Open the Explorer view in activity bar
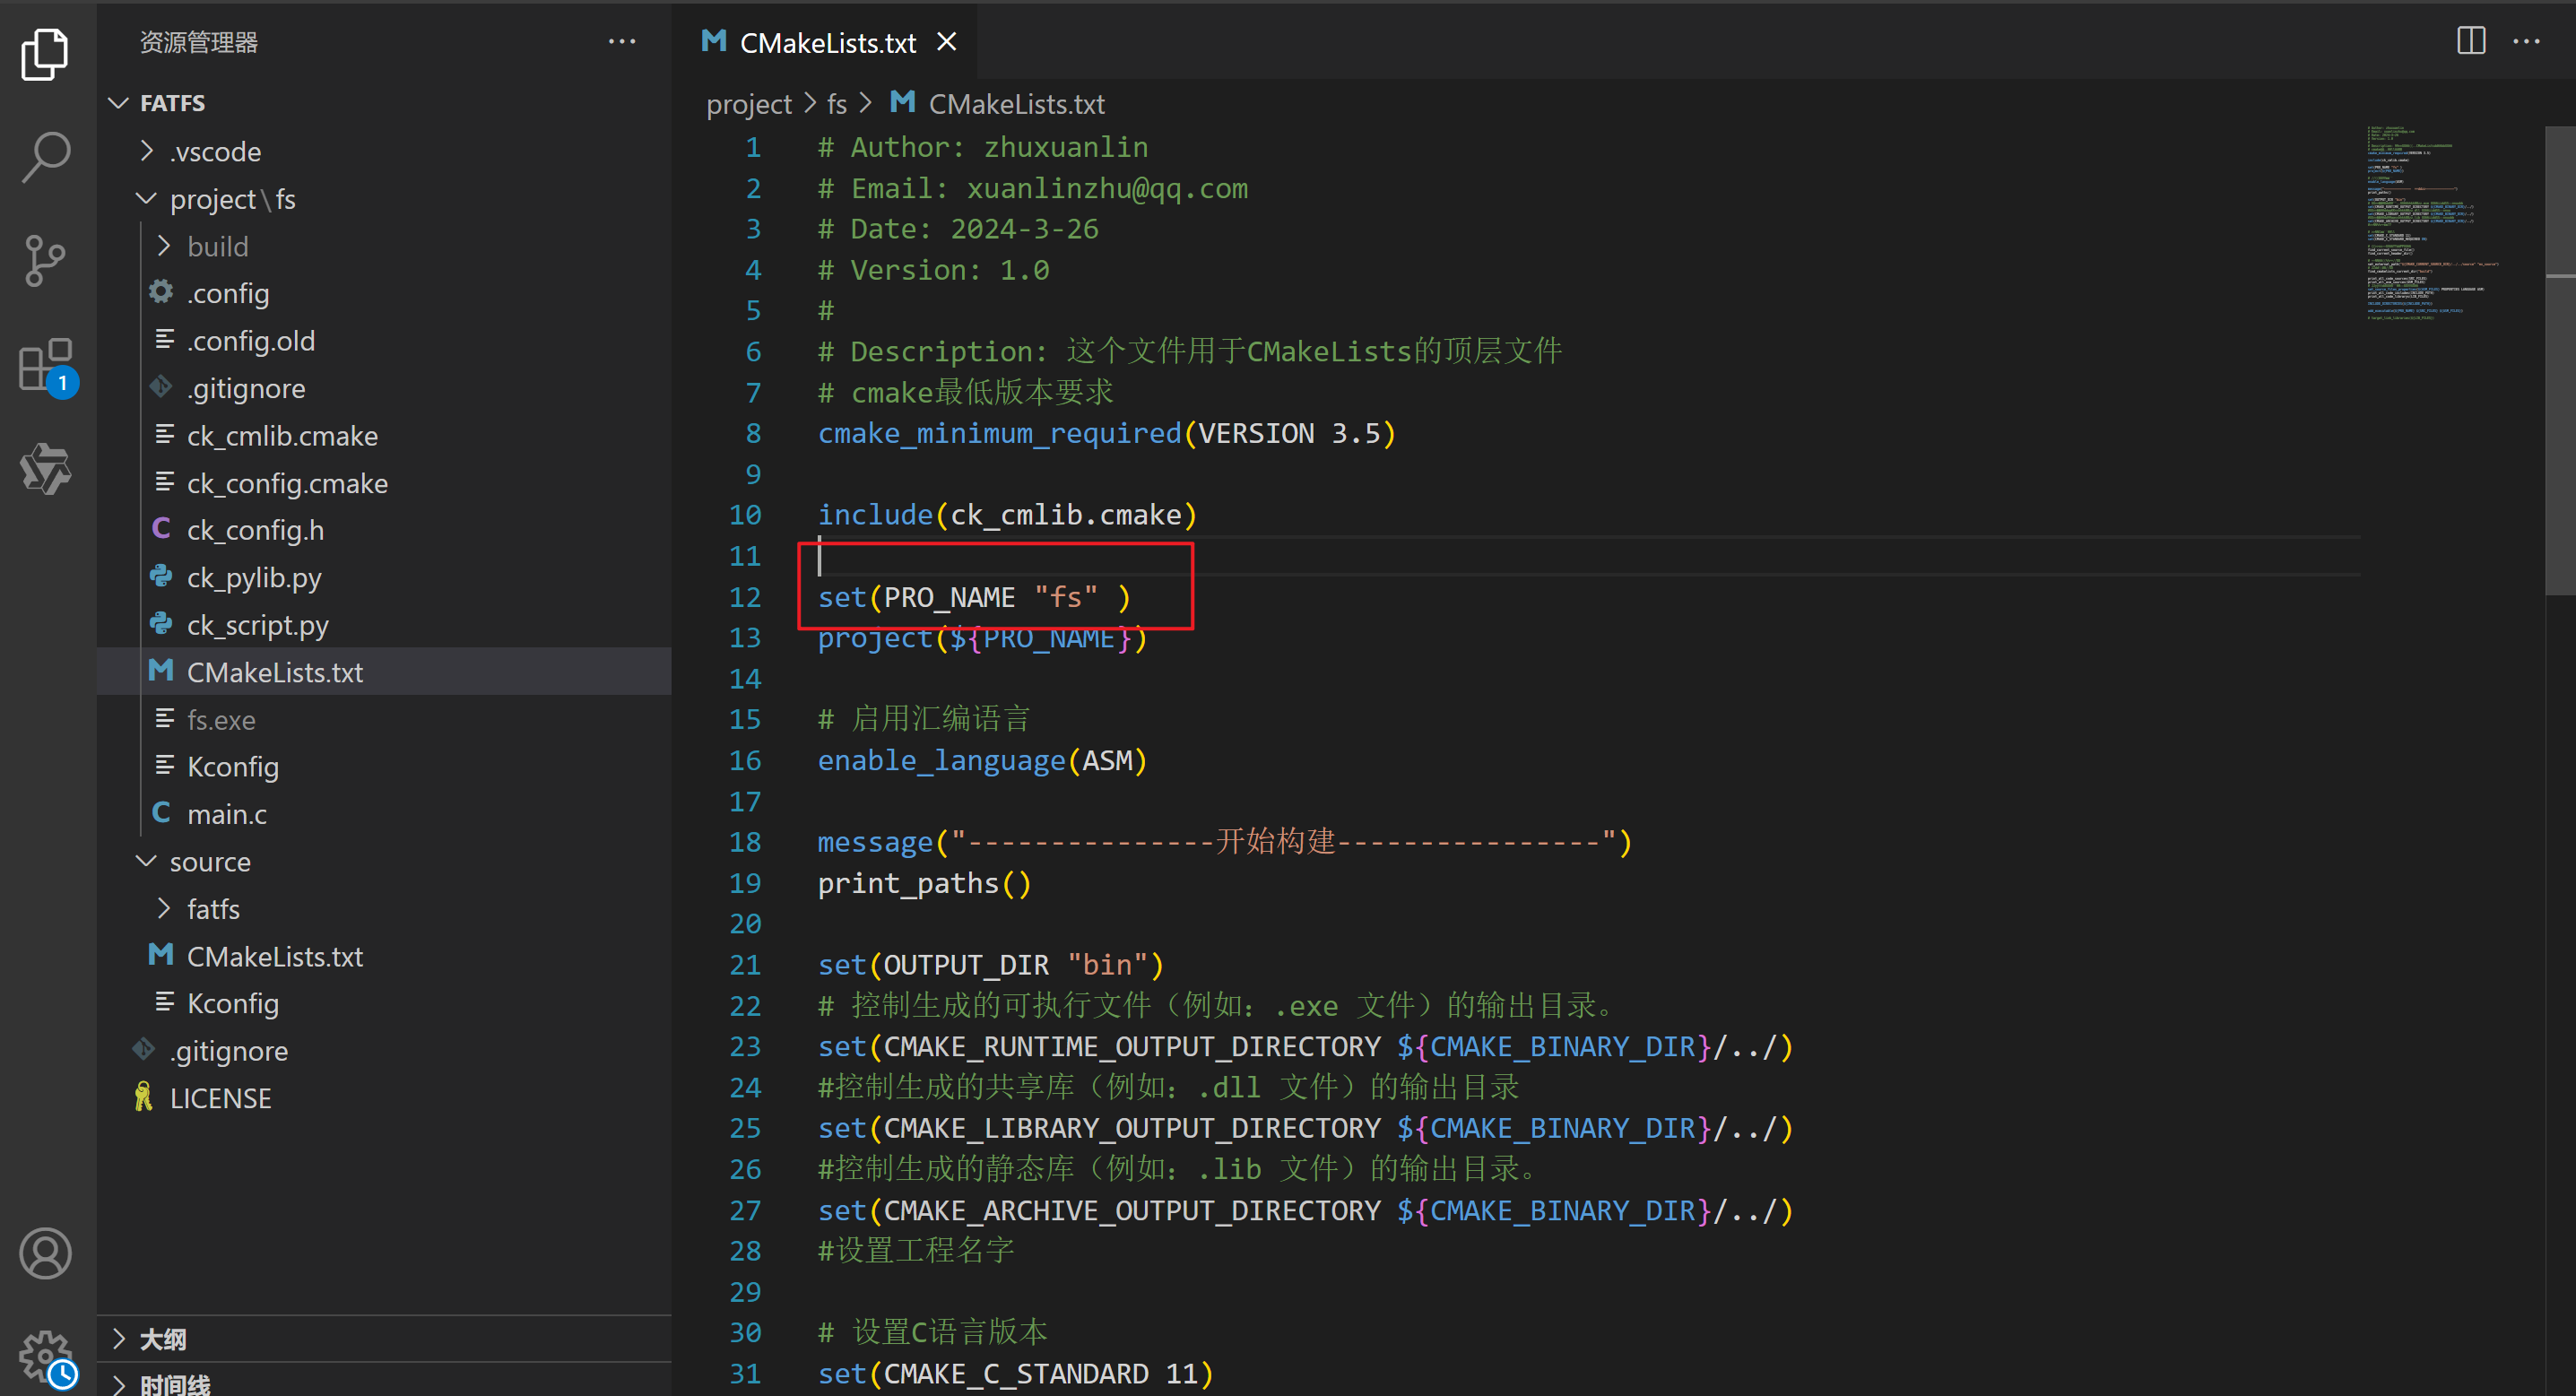Viewport: 2576px width, 1396px height. (45, 54)
